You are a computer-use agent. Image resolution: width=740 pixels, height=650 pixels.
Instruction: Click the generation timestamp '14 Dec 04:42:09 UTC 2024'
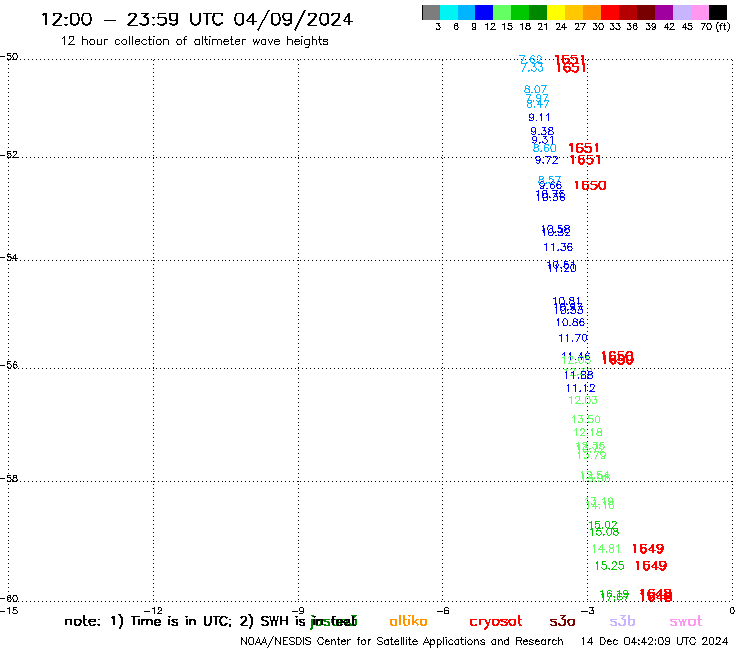pos(654,642)
